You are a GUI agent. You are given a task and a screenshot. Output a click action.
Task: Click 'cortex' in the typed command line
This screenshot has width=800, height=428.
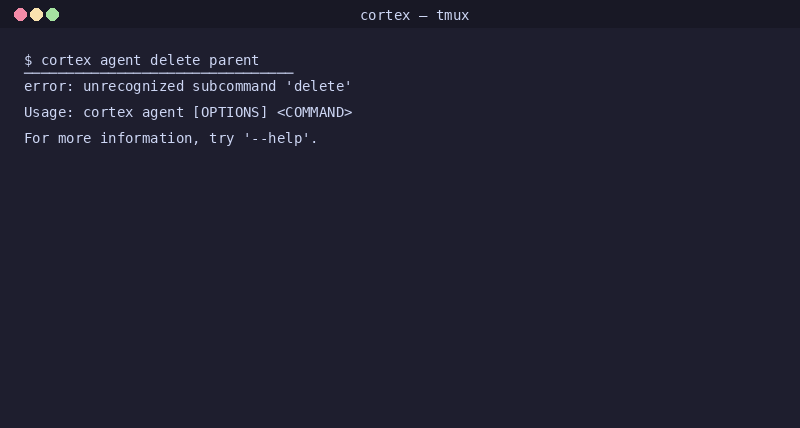coord(66,60)
